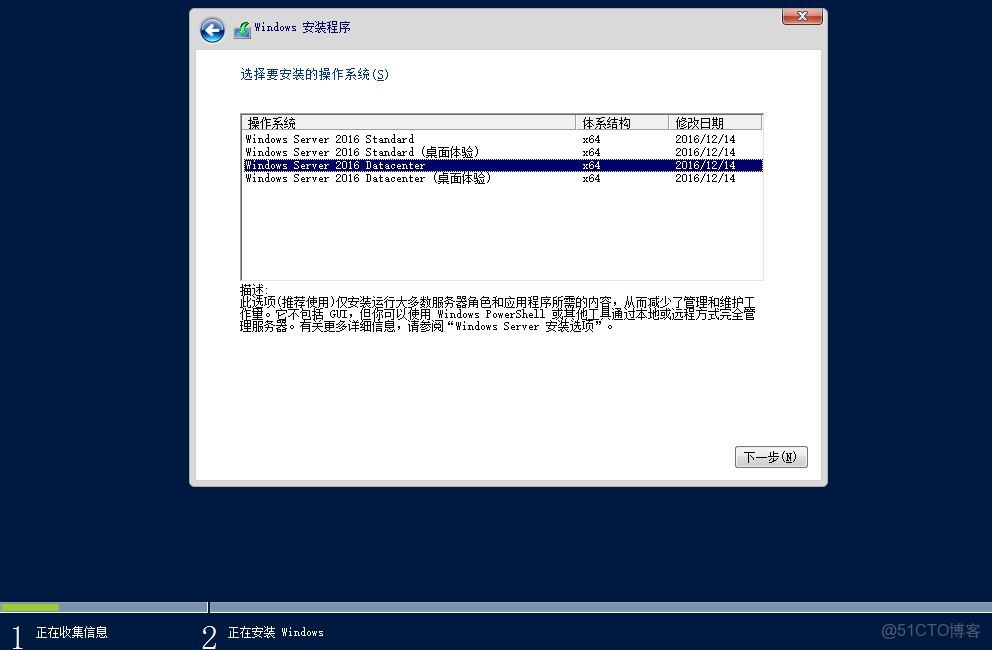Select the highlighted Windows Server 2016 Datacenter row
This screenshot has width=992, height=650.
(502, 165)
